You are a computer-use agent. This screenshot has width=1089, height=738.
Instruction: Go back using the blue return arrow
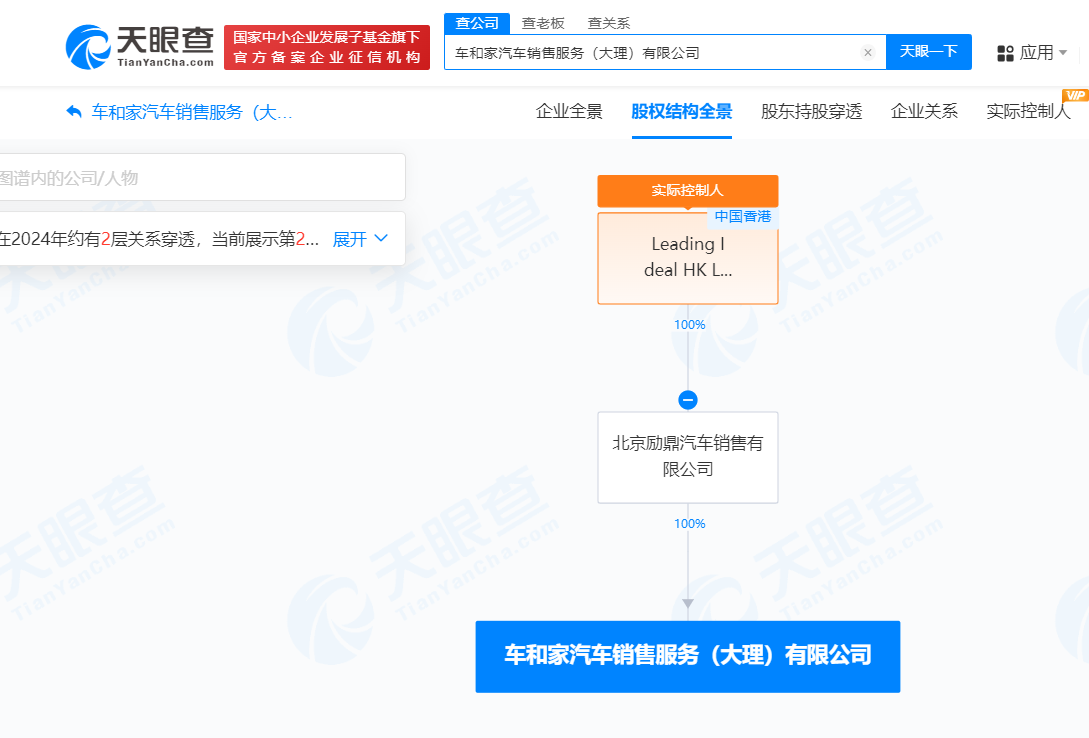[x=74, y=112]
